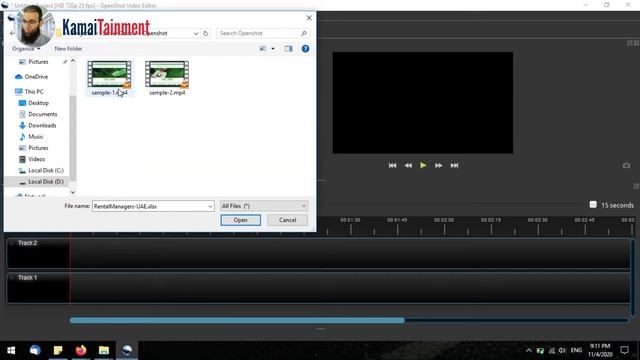Open the Organize menu
The width and height of the screenshot is (640, 360).
(26, 49)
